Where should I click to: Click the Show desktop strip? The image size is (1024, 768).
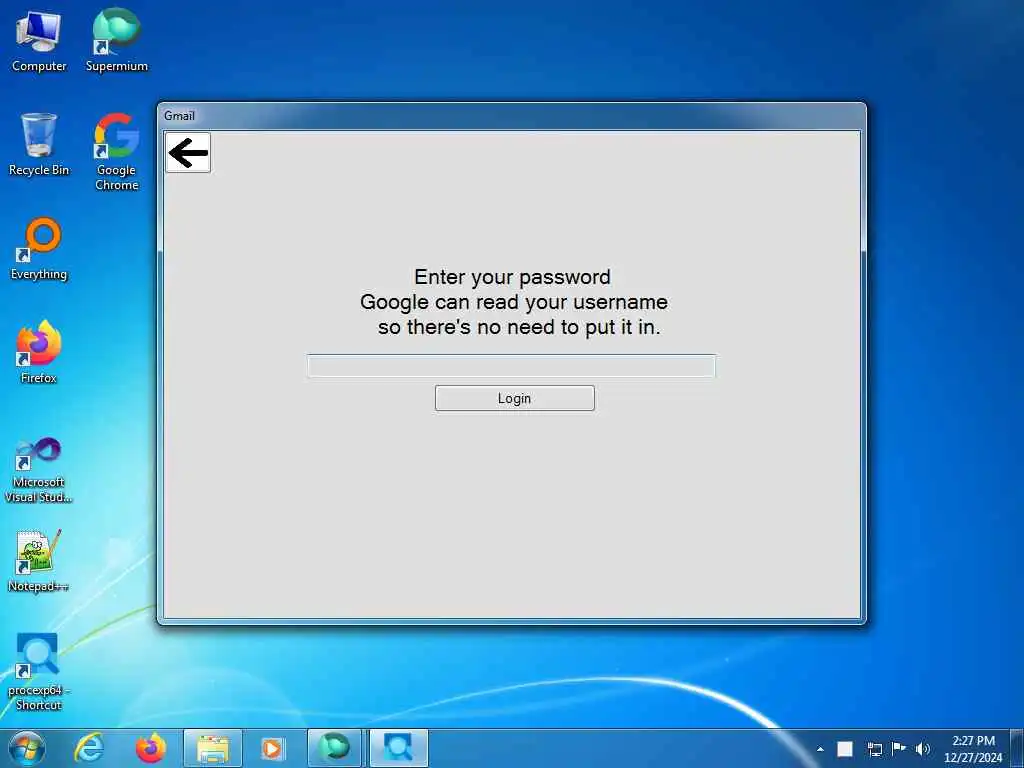[x=1017, y=748]
